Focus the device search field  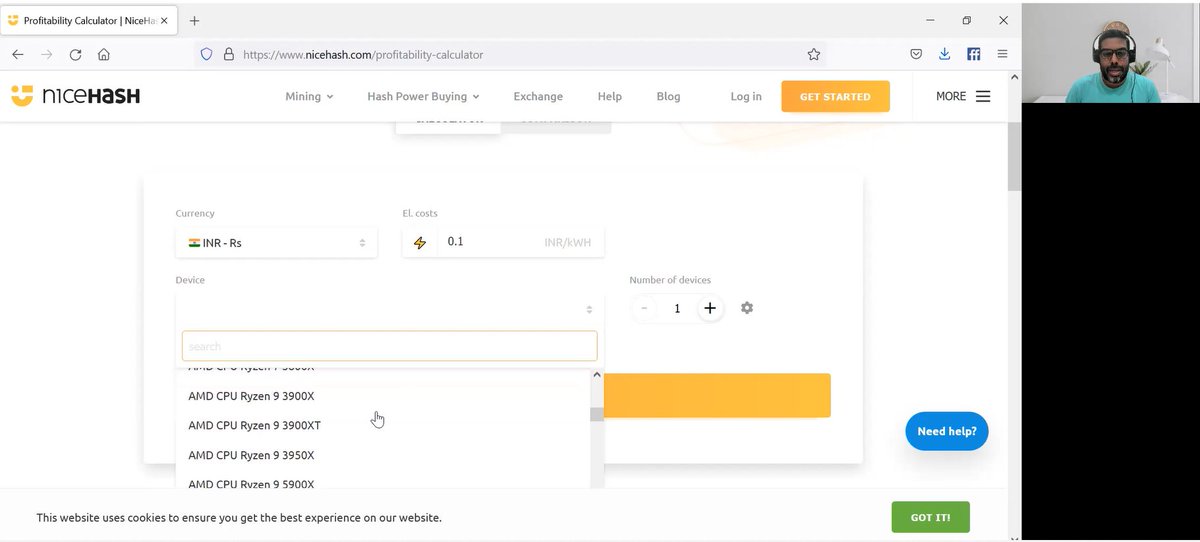coord(389,346)
